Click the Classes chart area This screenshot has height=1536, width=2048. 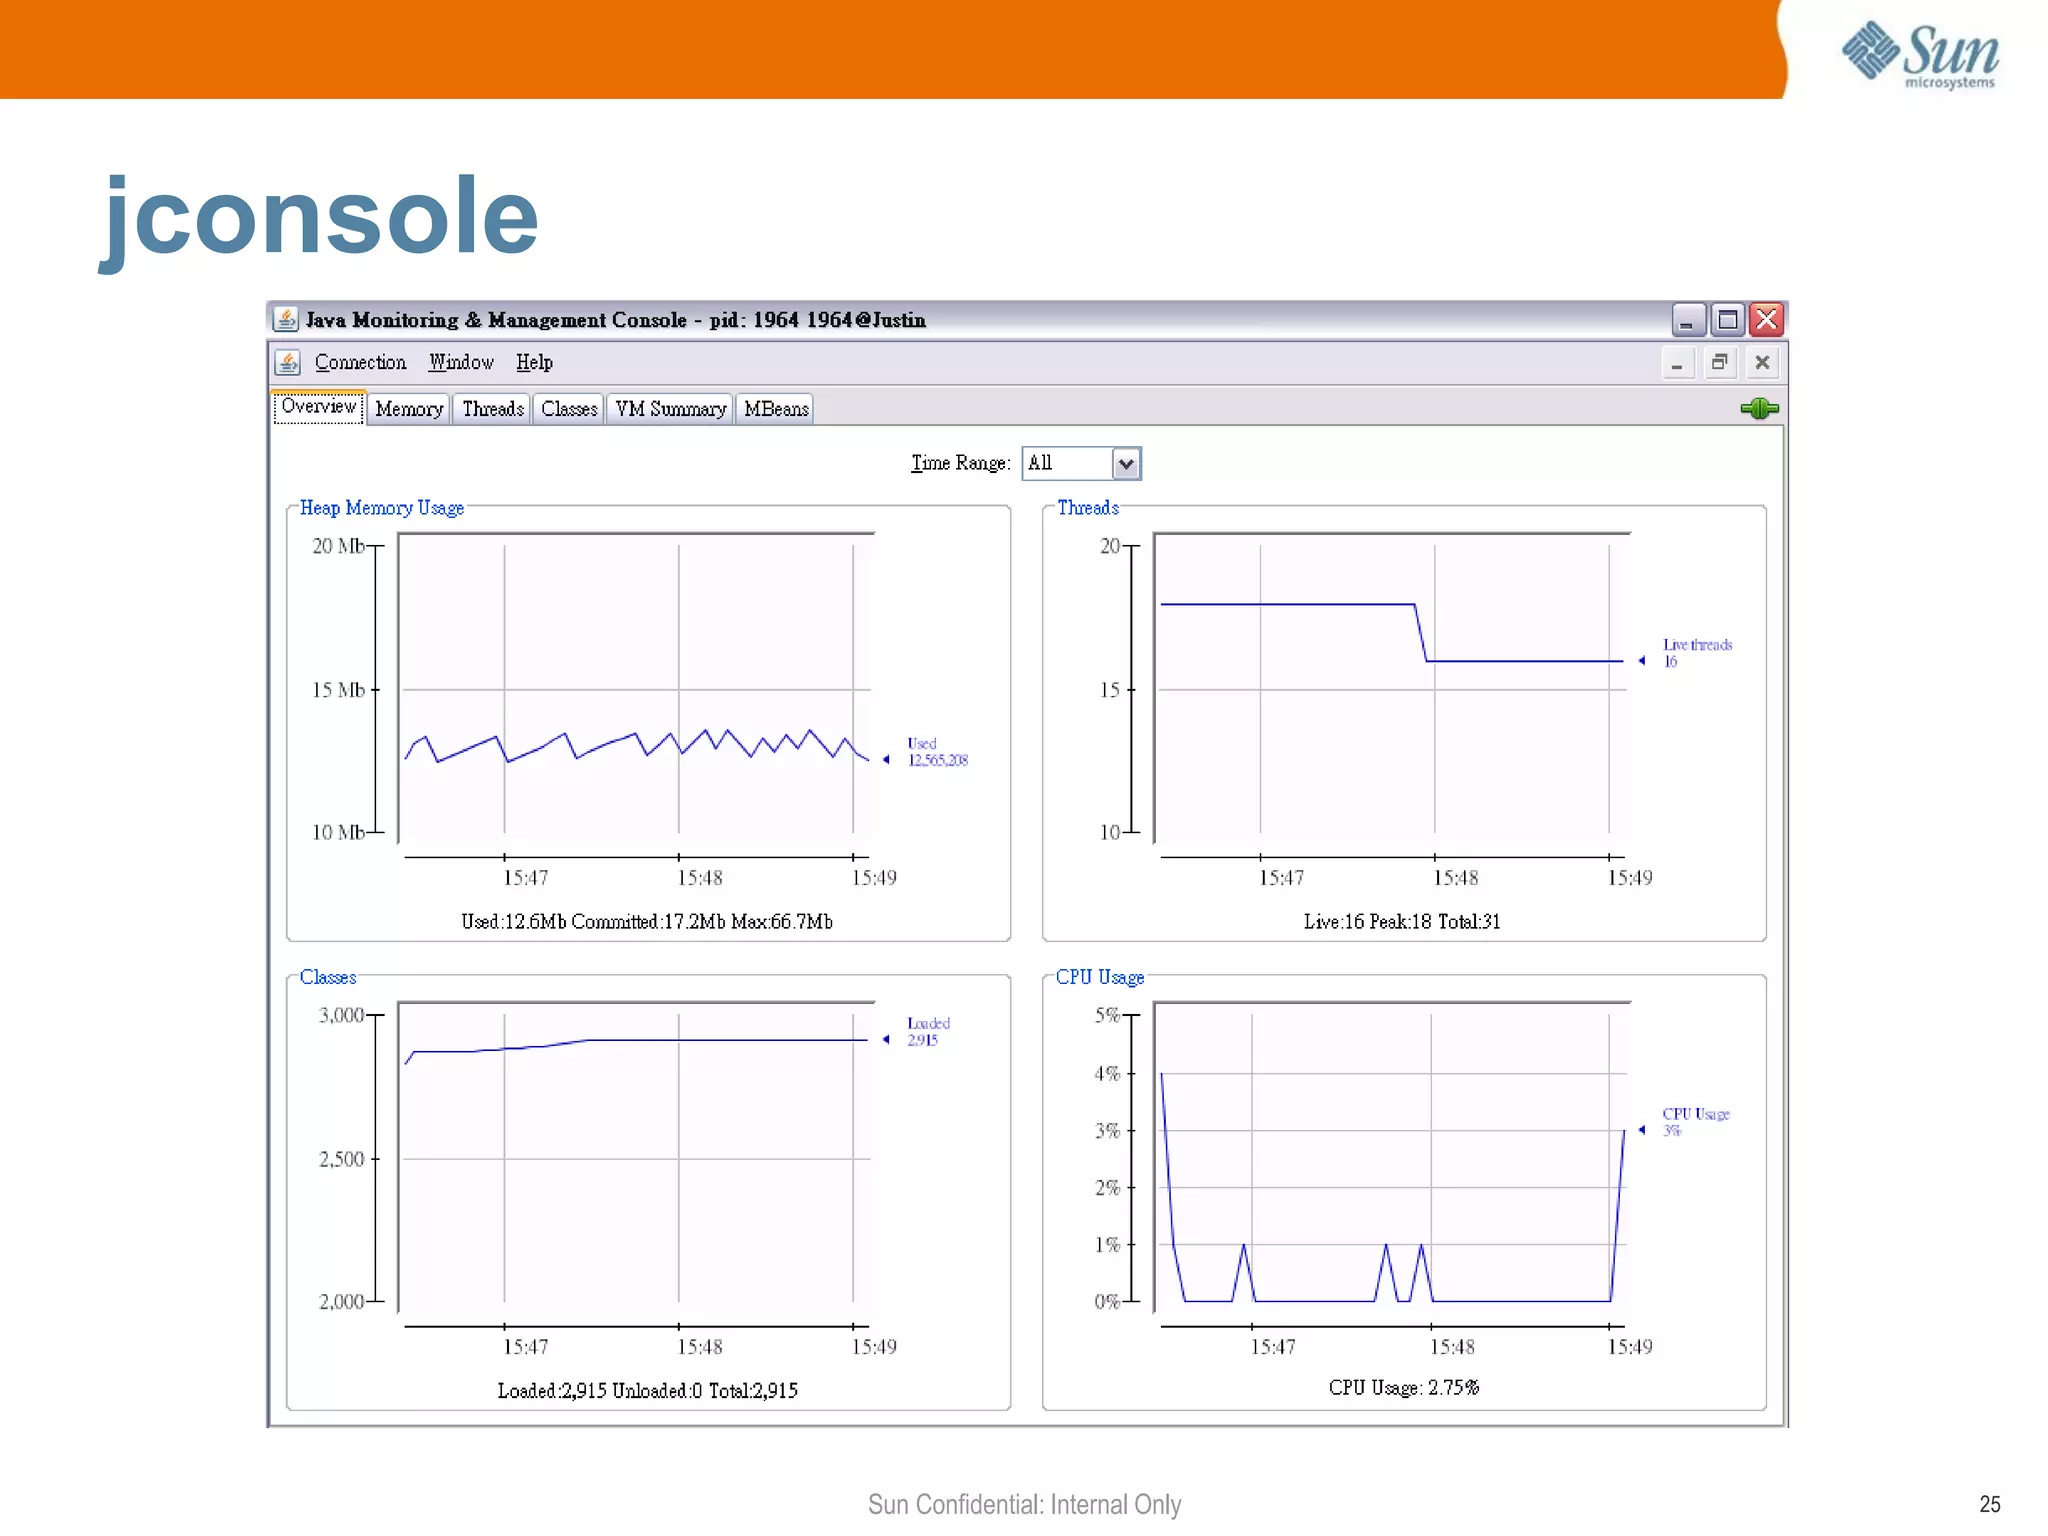pos(636,1157)
